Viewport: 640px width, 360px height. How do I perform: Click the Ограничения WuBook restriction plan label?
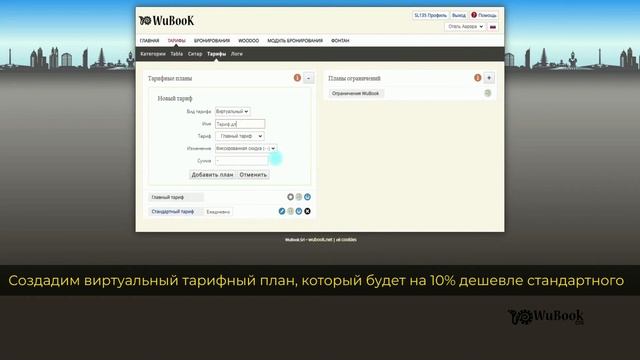pyautogui.click(x=356, y=93)
